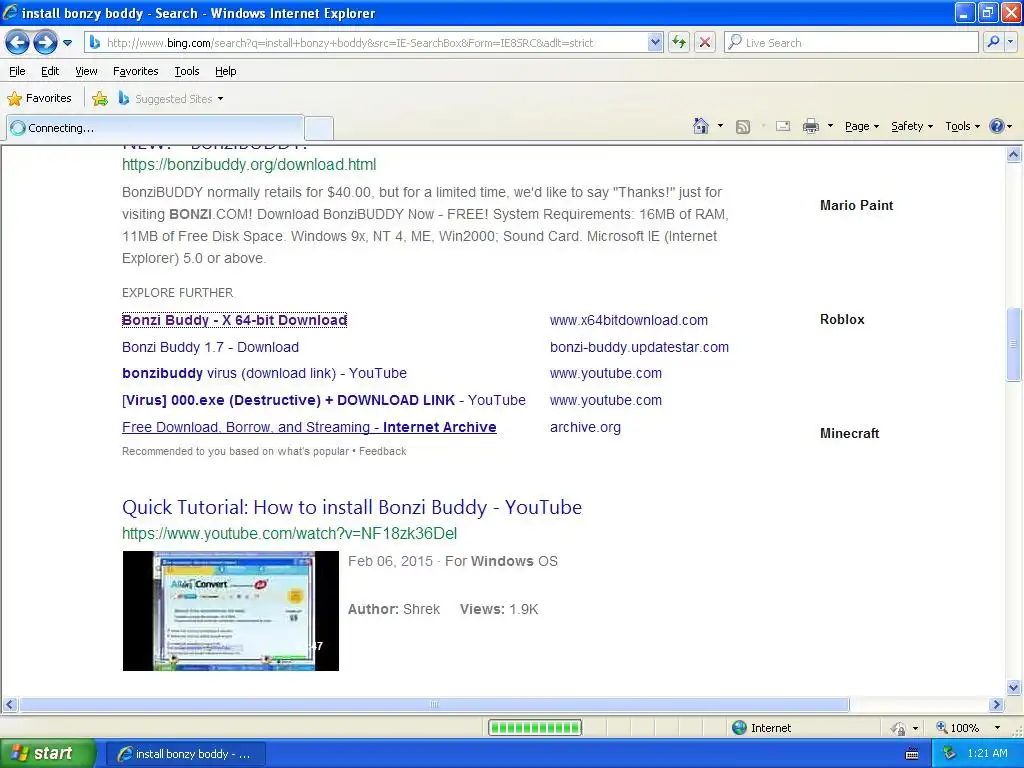Image resolution: width=1024 pixels, height=768 pixels.
Task: Open Bonzi Buddy 1.7 - Download link
Action: pos(210,347)
